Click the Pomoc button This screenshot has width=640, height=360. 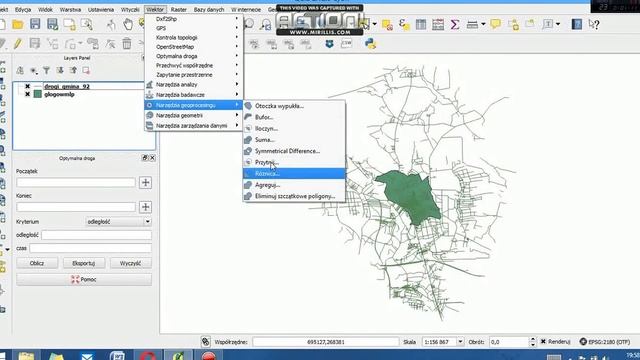(84, 280)
